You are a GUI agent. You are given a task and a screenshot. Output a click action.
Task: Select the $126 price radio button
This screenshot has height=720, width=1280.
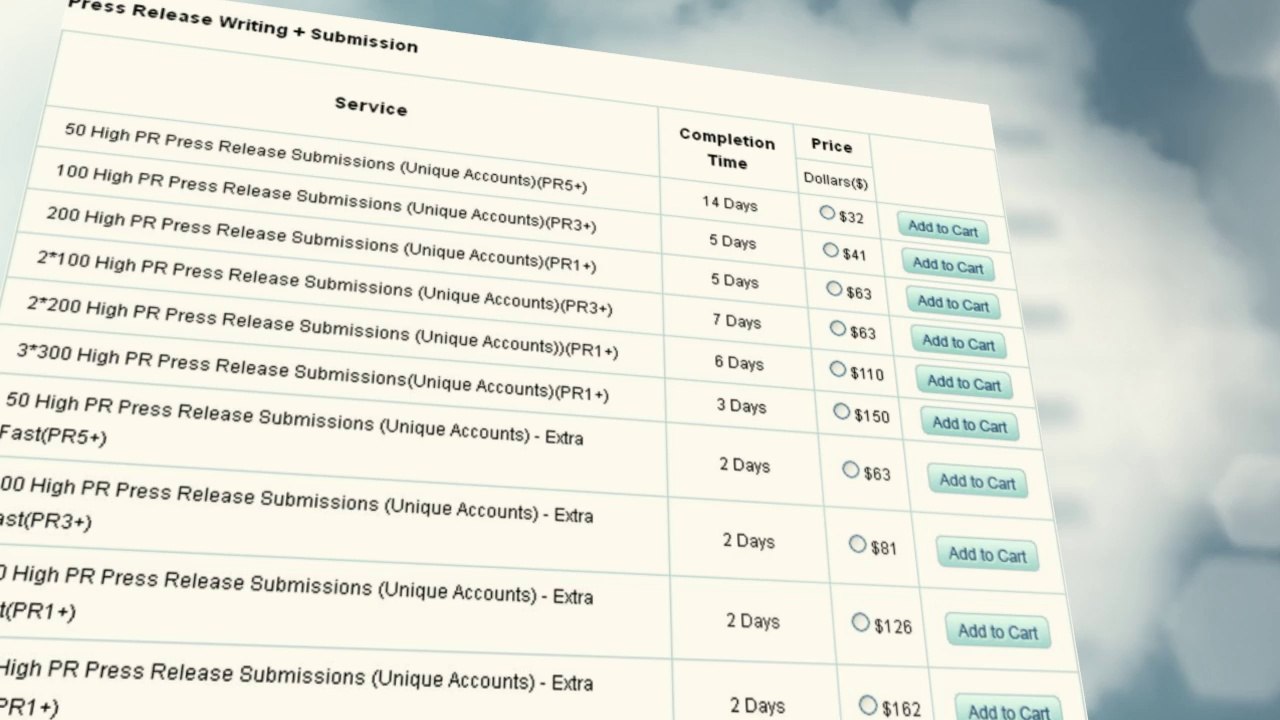pos(861,622)
